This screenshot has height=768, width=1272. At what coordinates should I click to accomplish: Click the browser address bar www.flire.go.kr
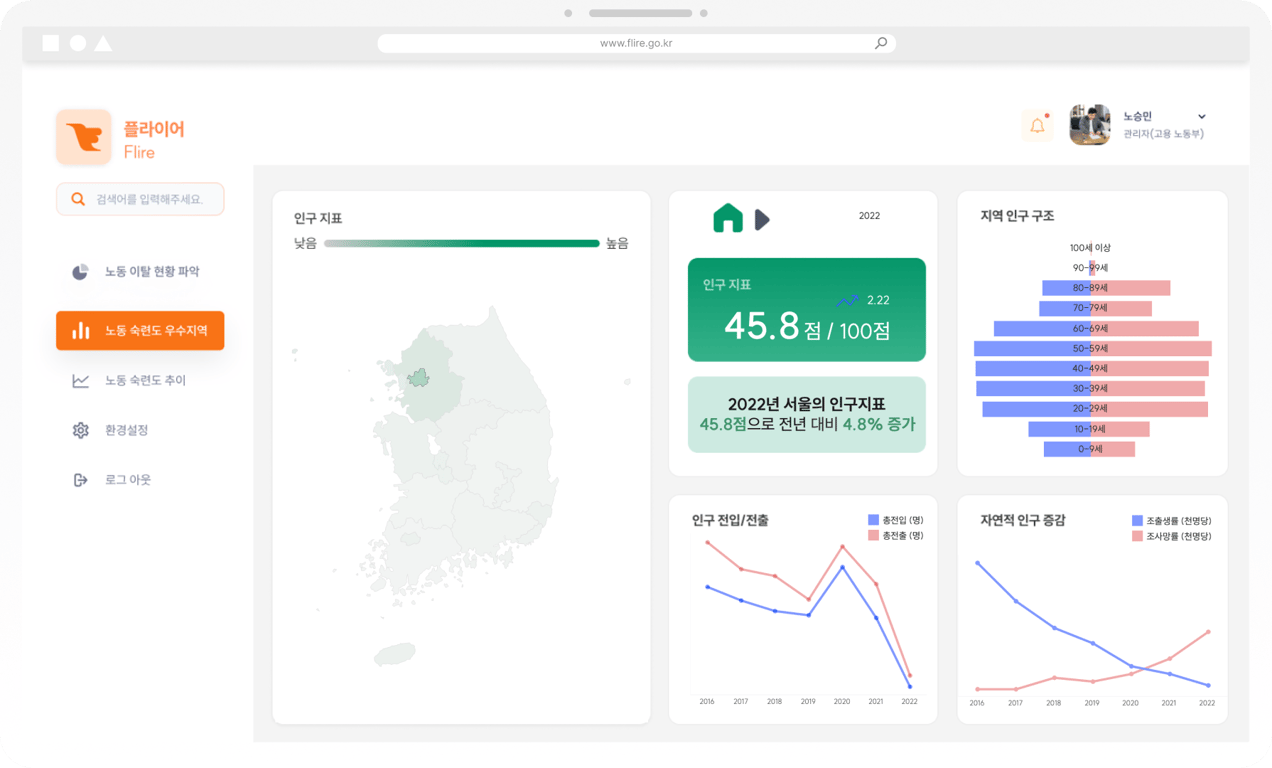coord(636,43)
